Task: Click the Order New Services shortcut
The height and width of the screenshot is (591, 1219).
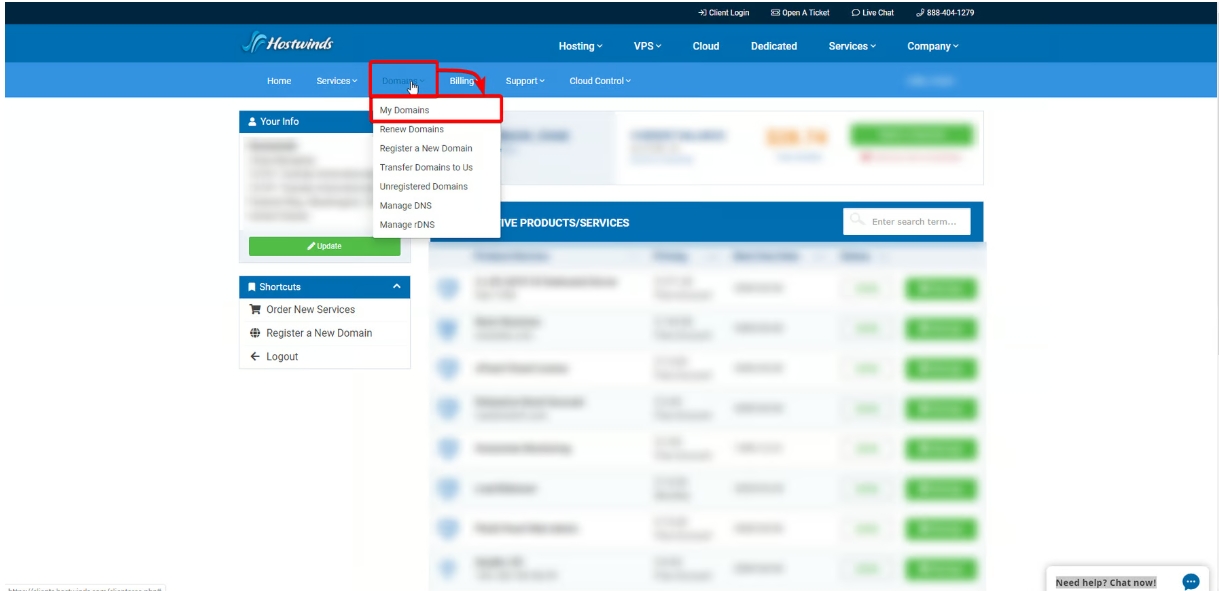Action: pyautogui.click(x=310, y=310)
